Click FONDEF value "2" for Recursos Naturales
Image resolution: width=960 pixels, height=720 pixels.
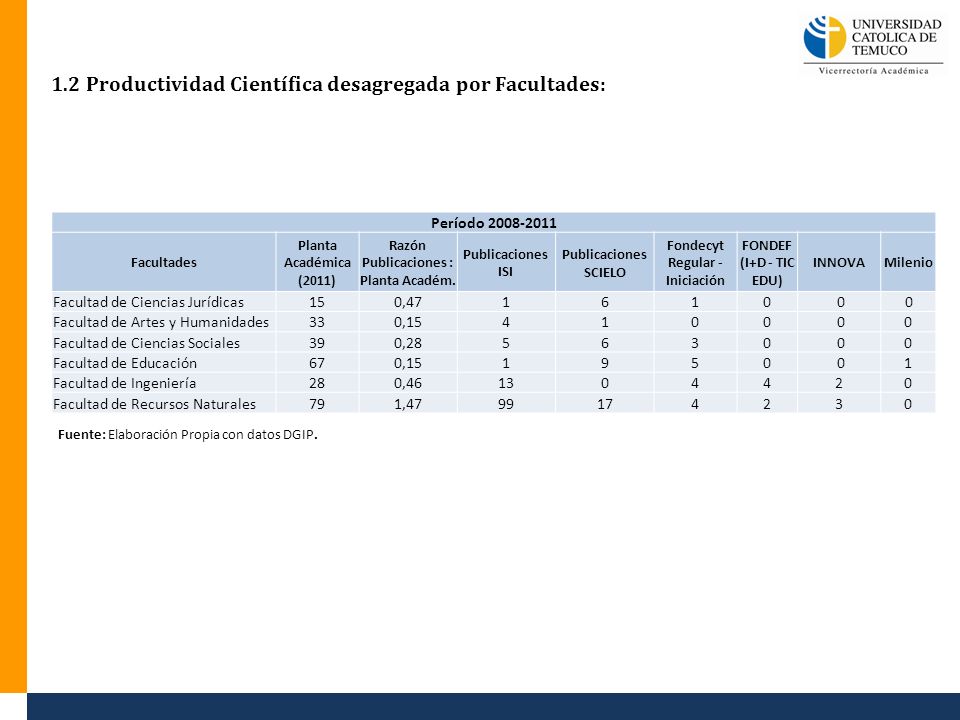[x=767, y=404]
